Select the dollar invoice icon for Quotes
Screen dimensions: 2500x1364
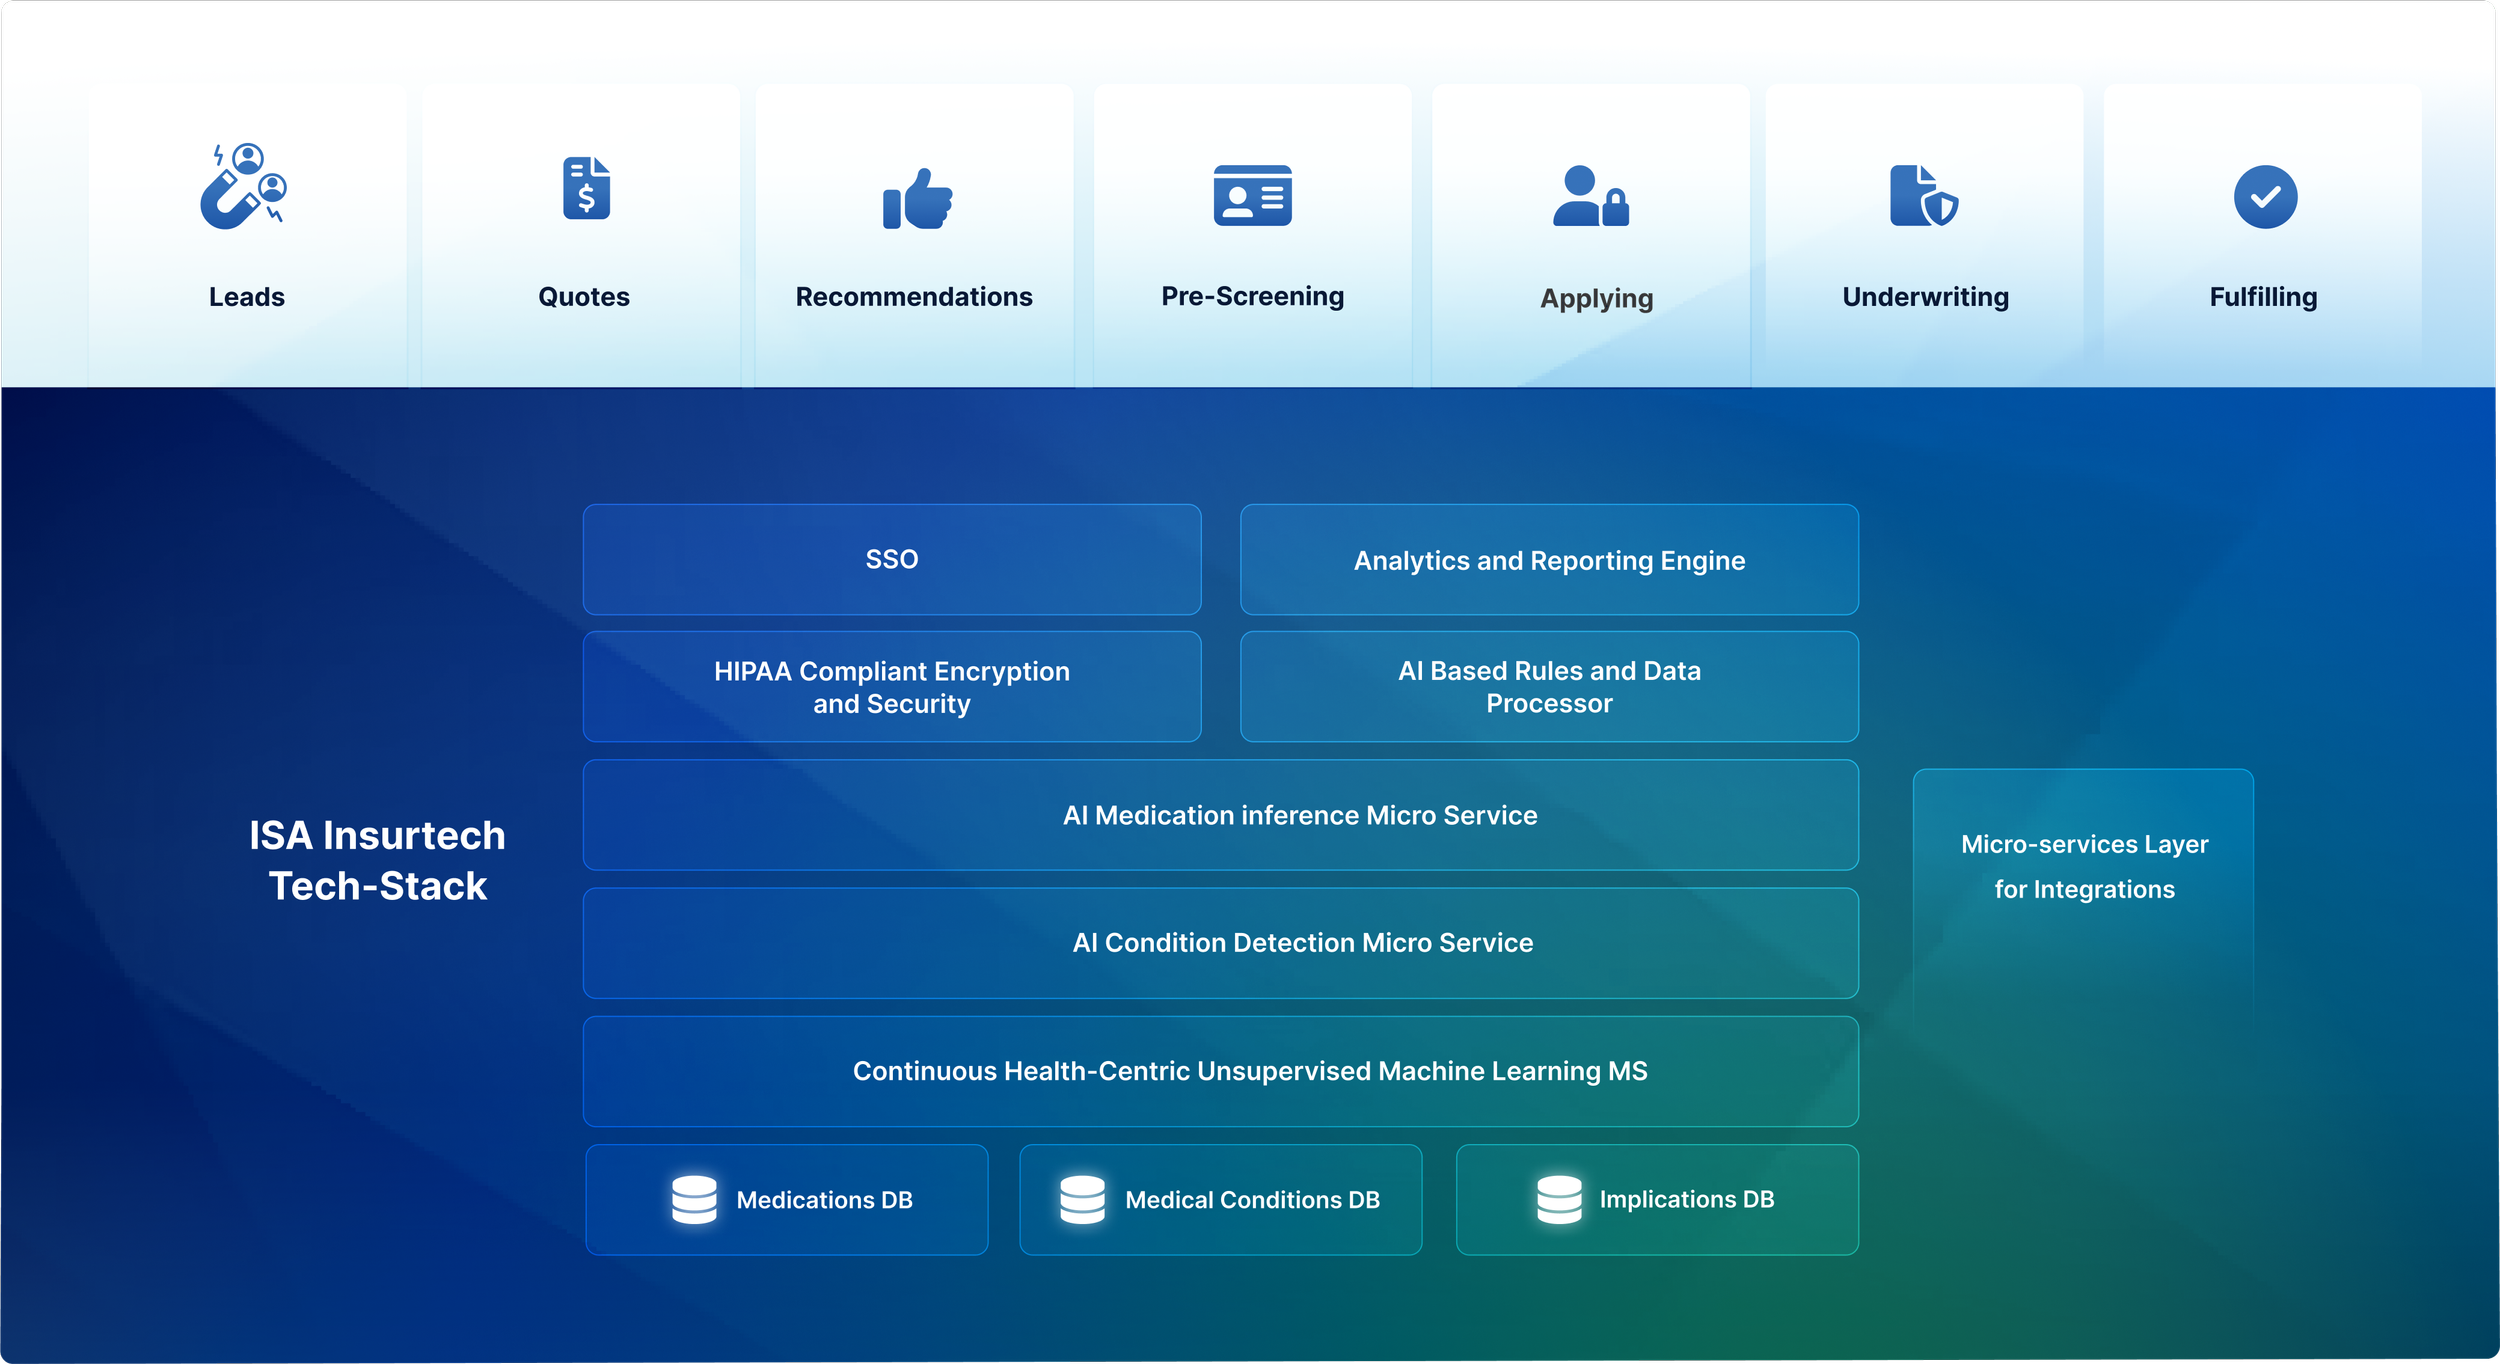(x=585, y=190)
